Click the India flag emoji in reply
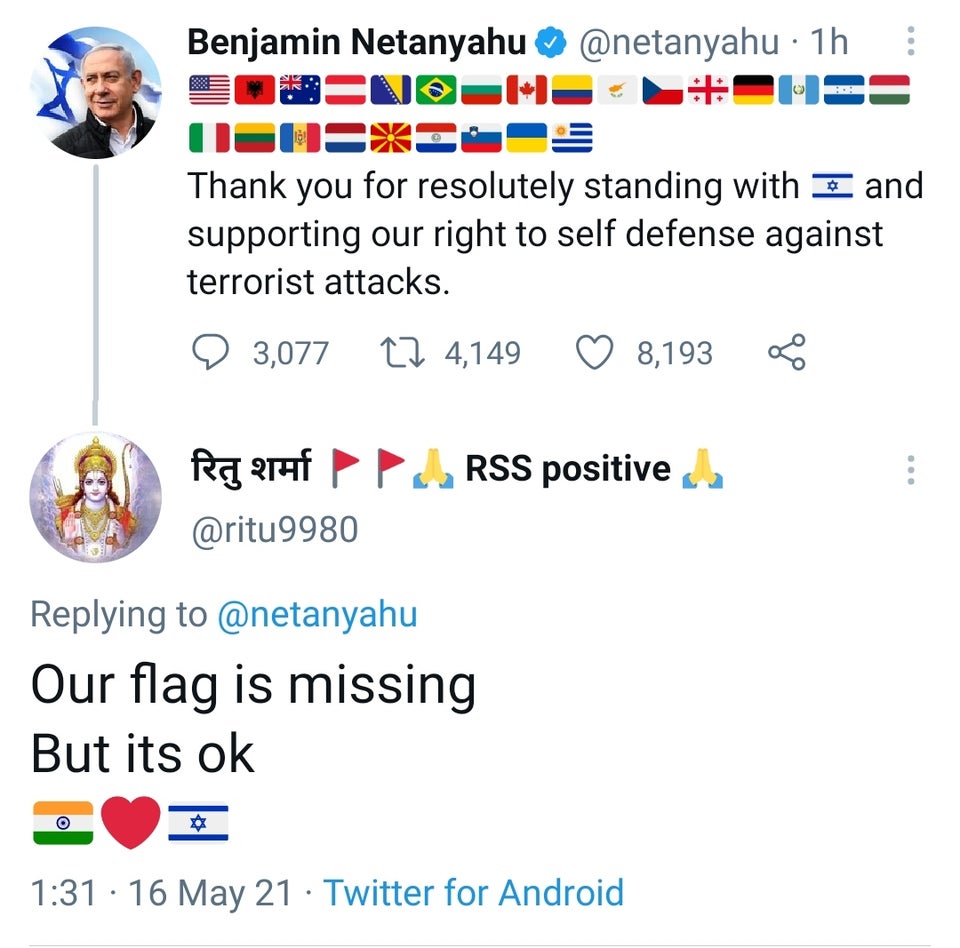 coord(62,822)
